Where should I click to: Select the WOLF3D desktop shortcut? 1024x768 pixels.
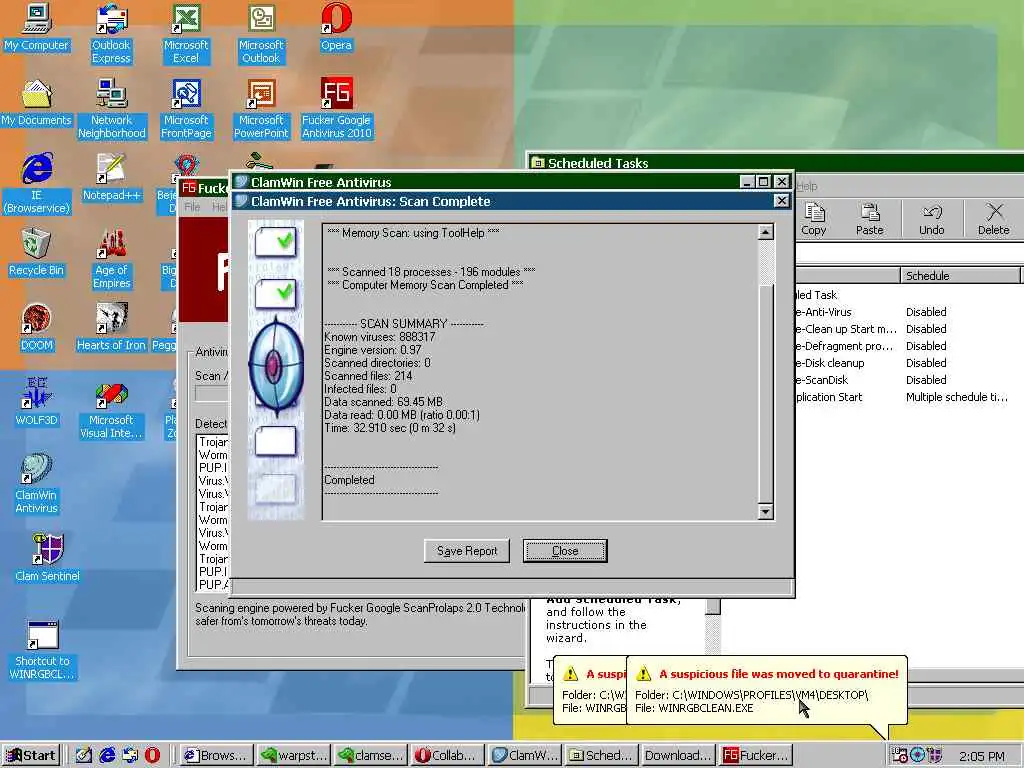pyautogui.click(x=37, y=403)
